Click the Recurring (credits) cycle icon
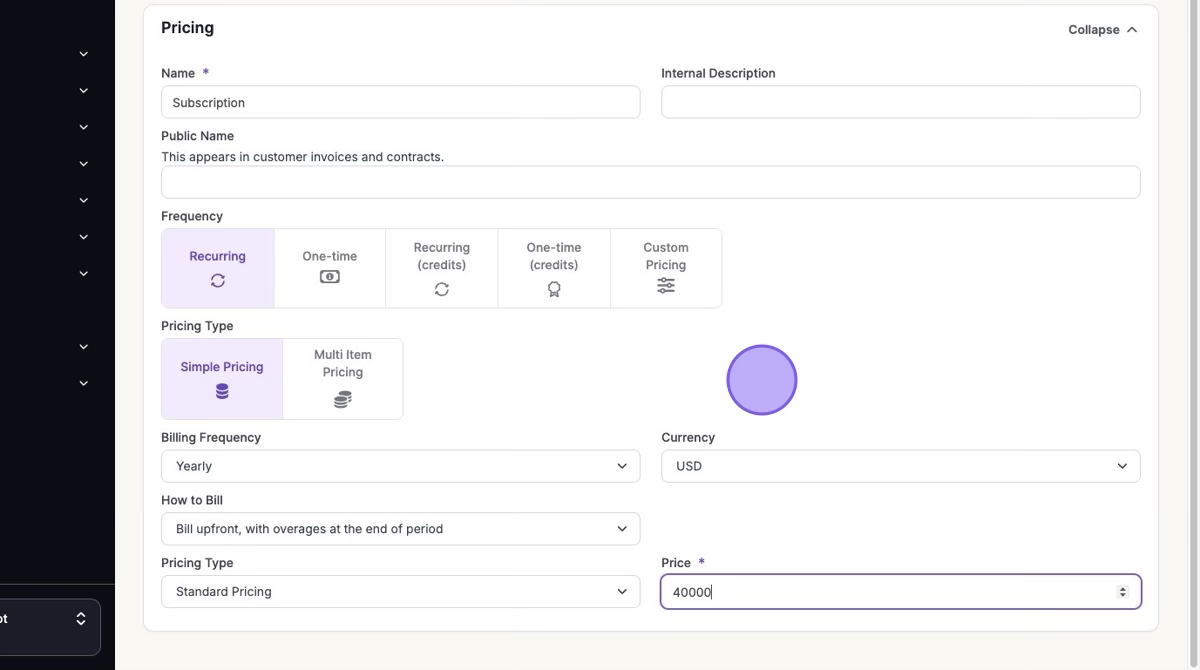1200x670 pixels. pyautogui.click(x=442, y=289)
